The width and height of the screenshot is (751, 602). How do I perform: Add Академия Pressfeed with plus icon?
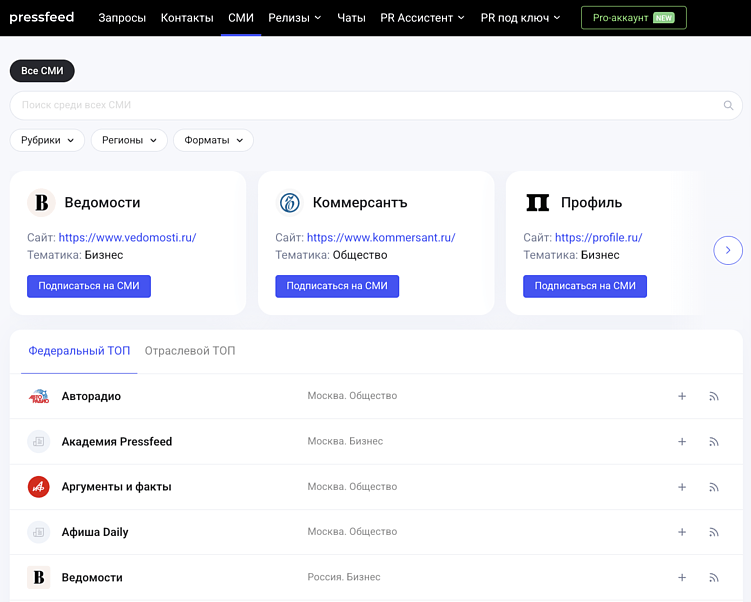682,442
